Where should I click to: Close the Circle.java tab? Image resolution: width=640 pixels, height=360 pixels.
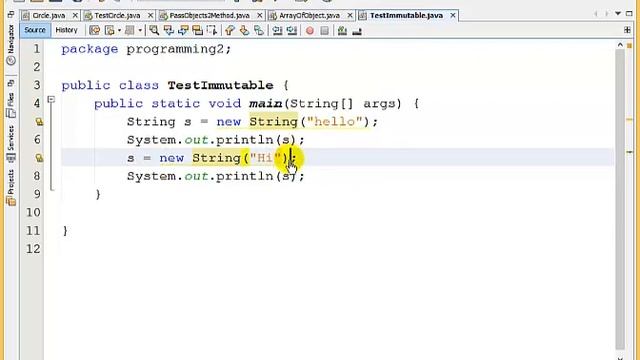(x=75, y=16)
